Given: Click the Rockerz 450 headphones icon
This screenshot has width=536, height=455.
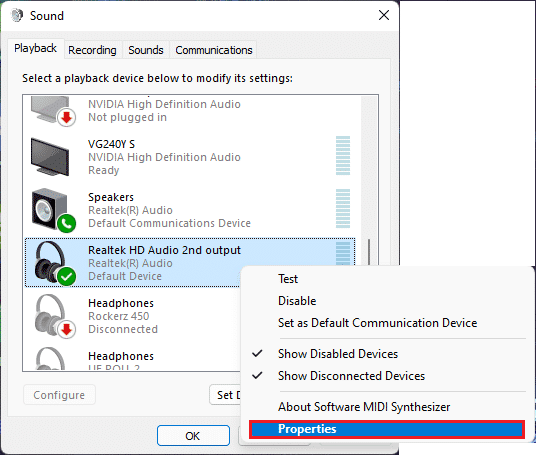Looking at the screenshot, I should click(x=55, y=316).
